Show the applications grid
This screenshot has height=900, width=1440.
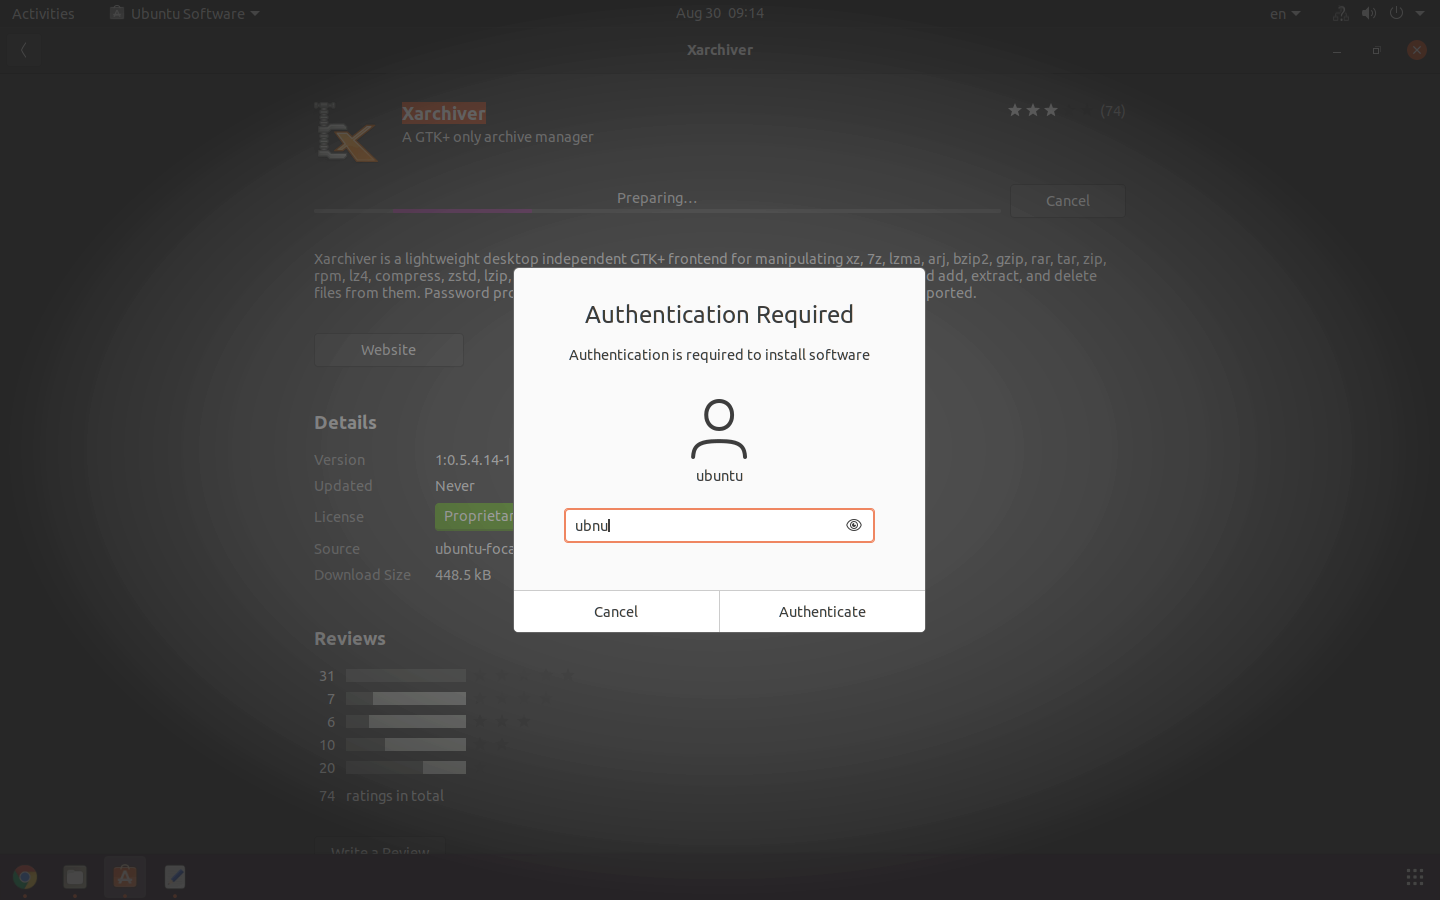(1414, 877)
